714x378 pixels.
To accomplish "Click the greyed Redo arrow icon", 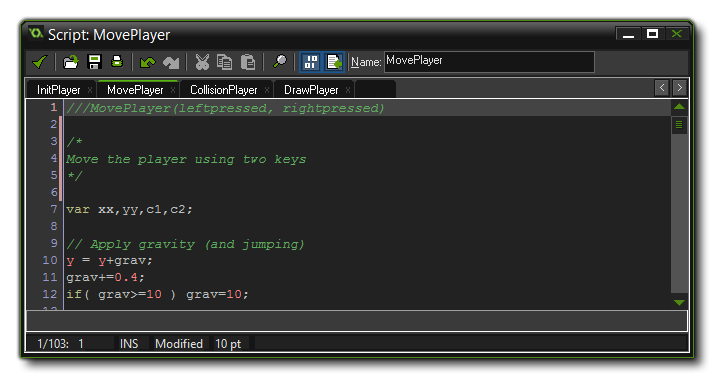I will [x=171, y=62].
